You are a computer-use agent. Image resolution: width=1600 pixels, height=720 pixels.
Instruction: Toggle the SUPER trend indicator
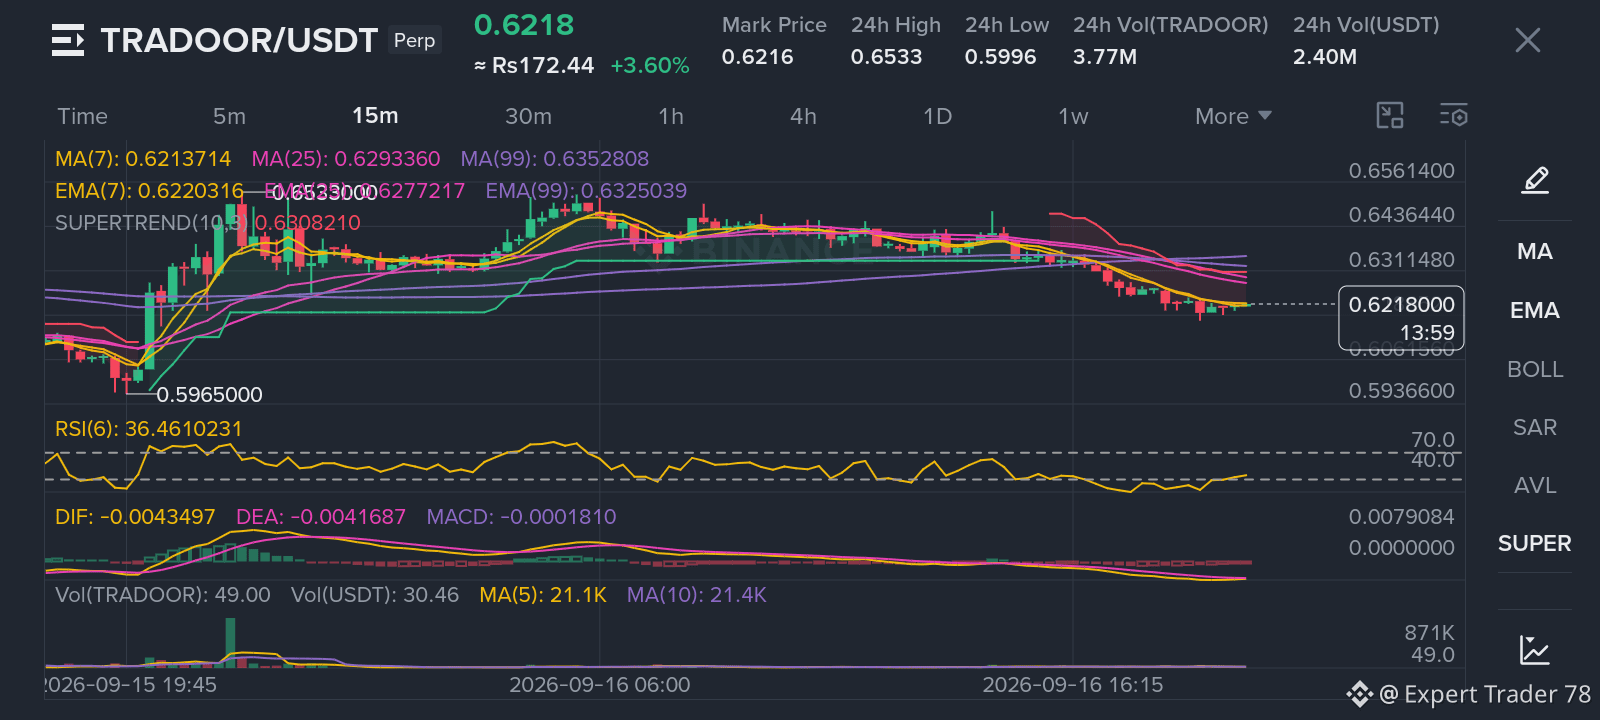(x=1535, y=544)
